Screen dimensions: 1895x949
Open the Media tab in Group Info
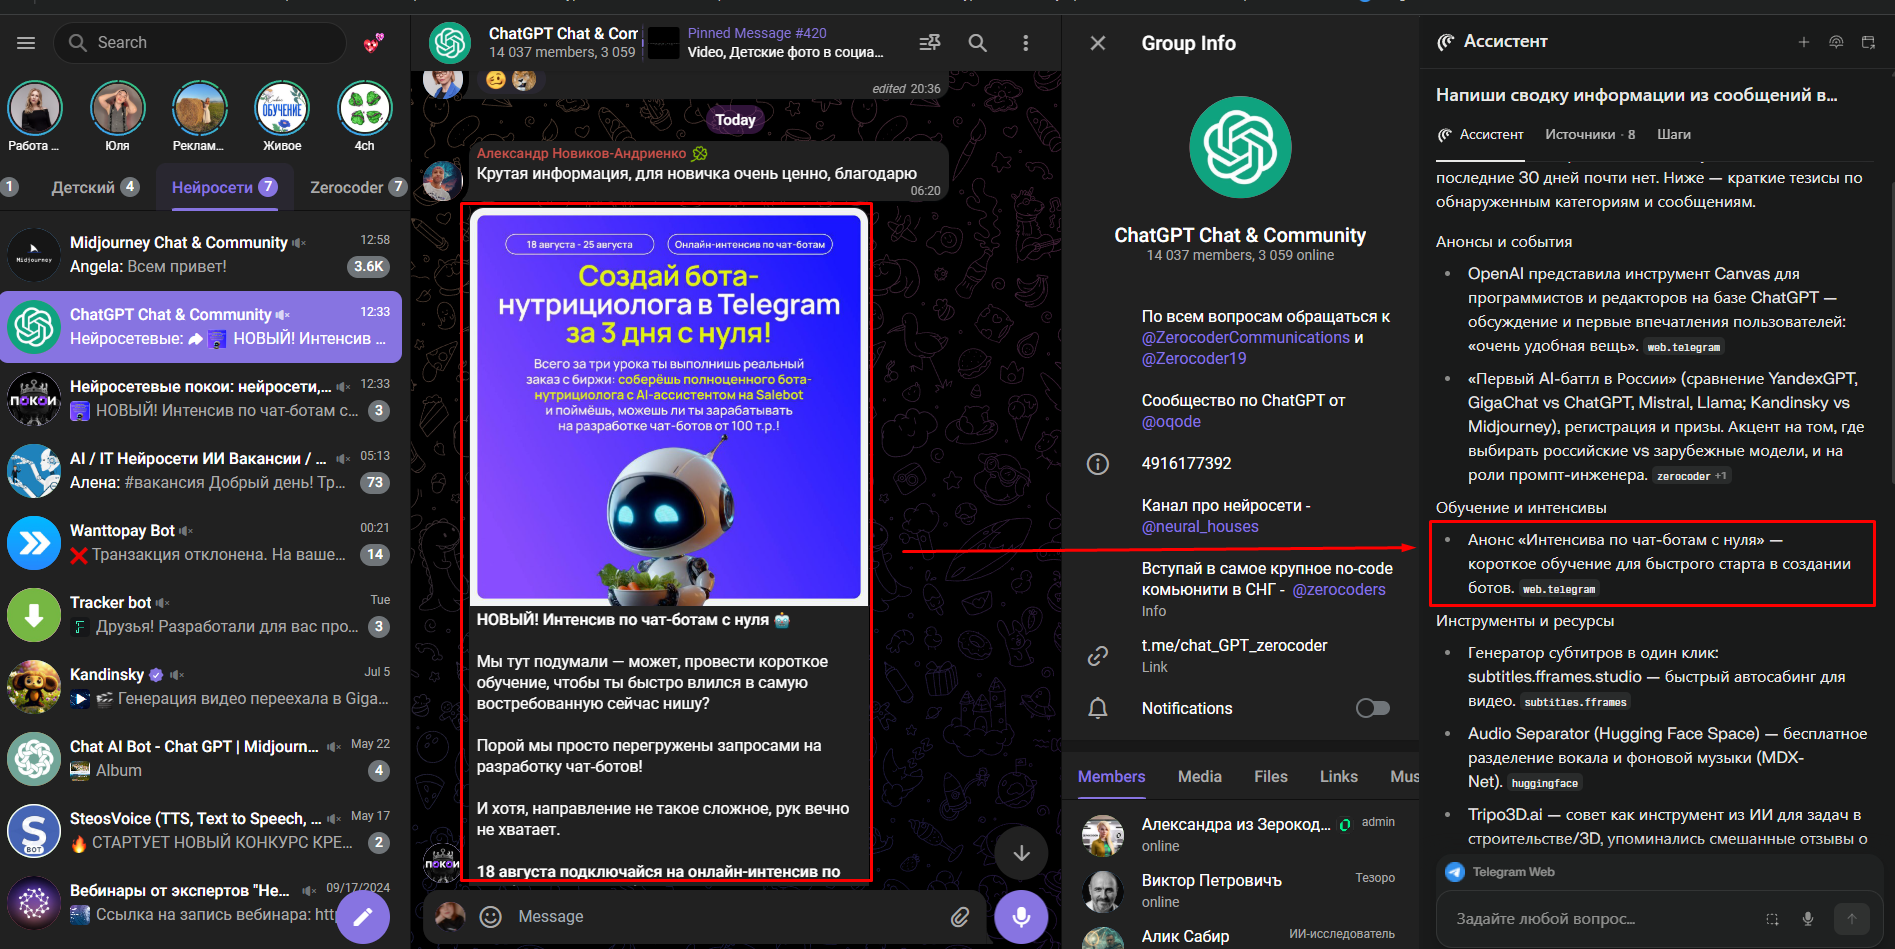pos(1199,776)
